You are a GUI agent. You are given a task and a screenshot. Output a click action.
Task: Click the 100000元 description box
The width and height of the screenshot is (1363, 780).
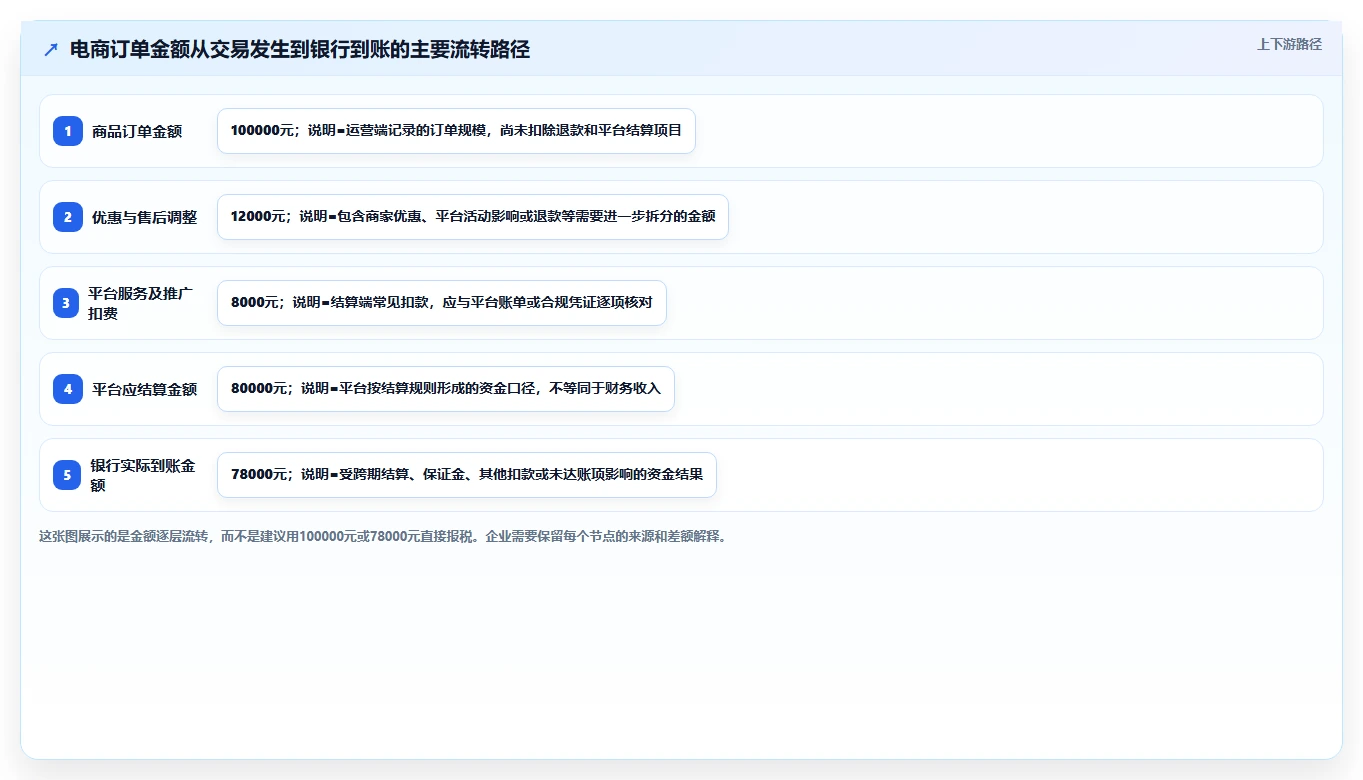point(456,131)
